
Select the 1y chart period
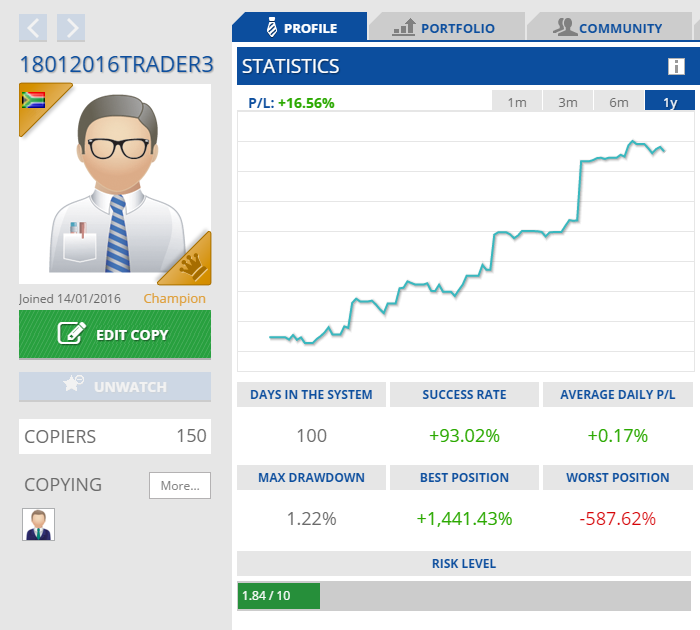pos(669,102)
